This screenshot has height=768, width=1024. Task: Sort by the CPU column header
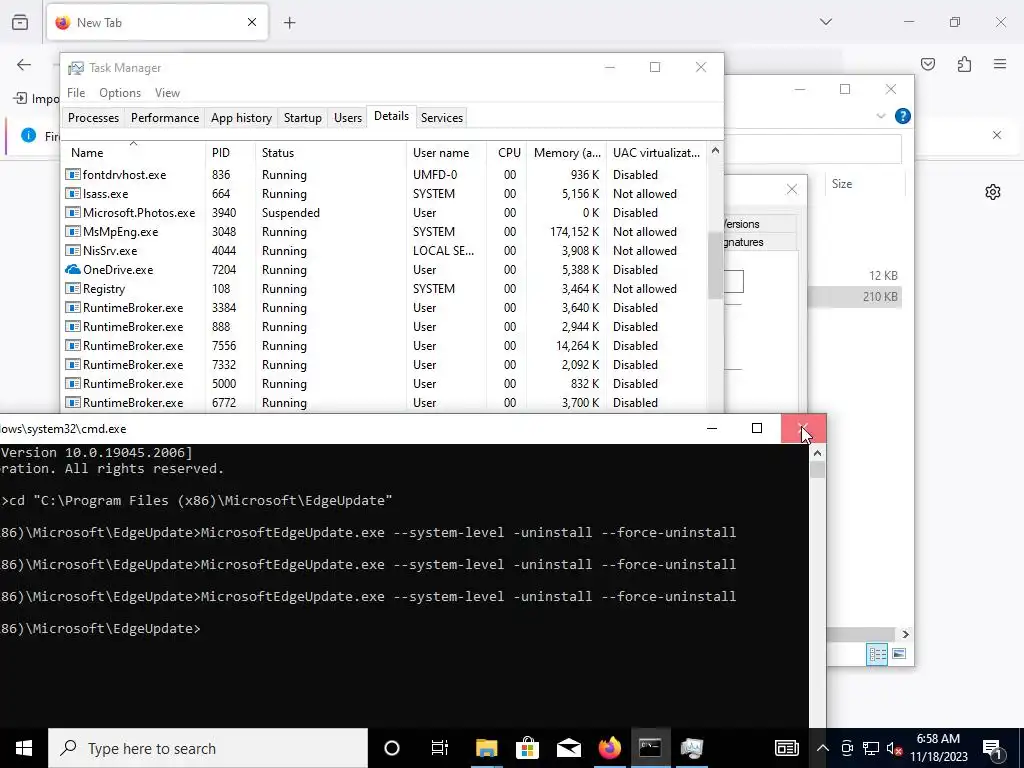pyautogui.click(x=507, y=152)
